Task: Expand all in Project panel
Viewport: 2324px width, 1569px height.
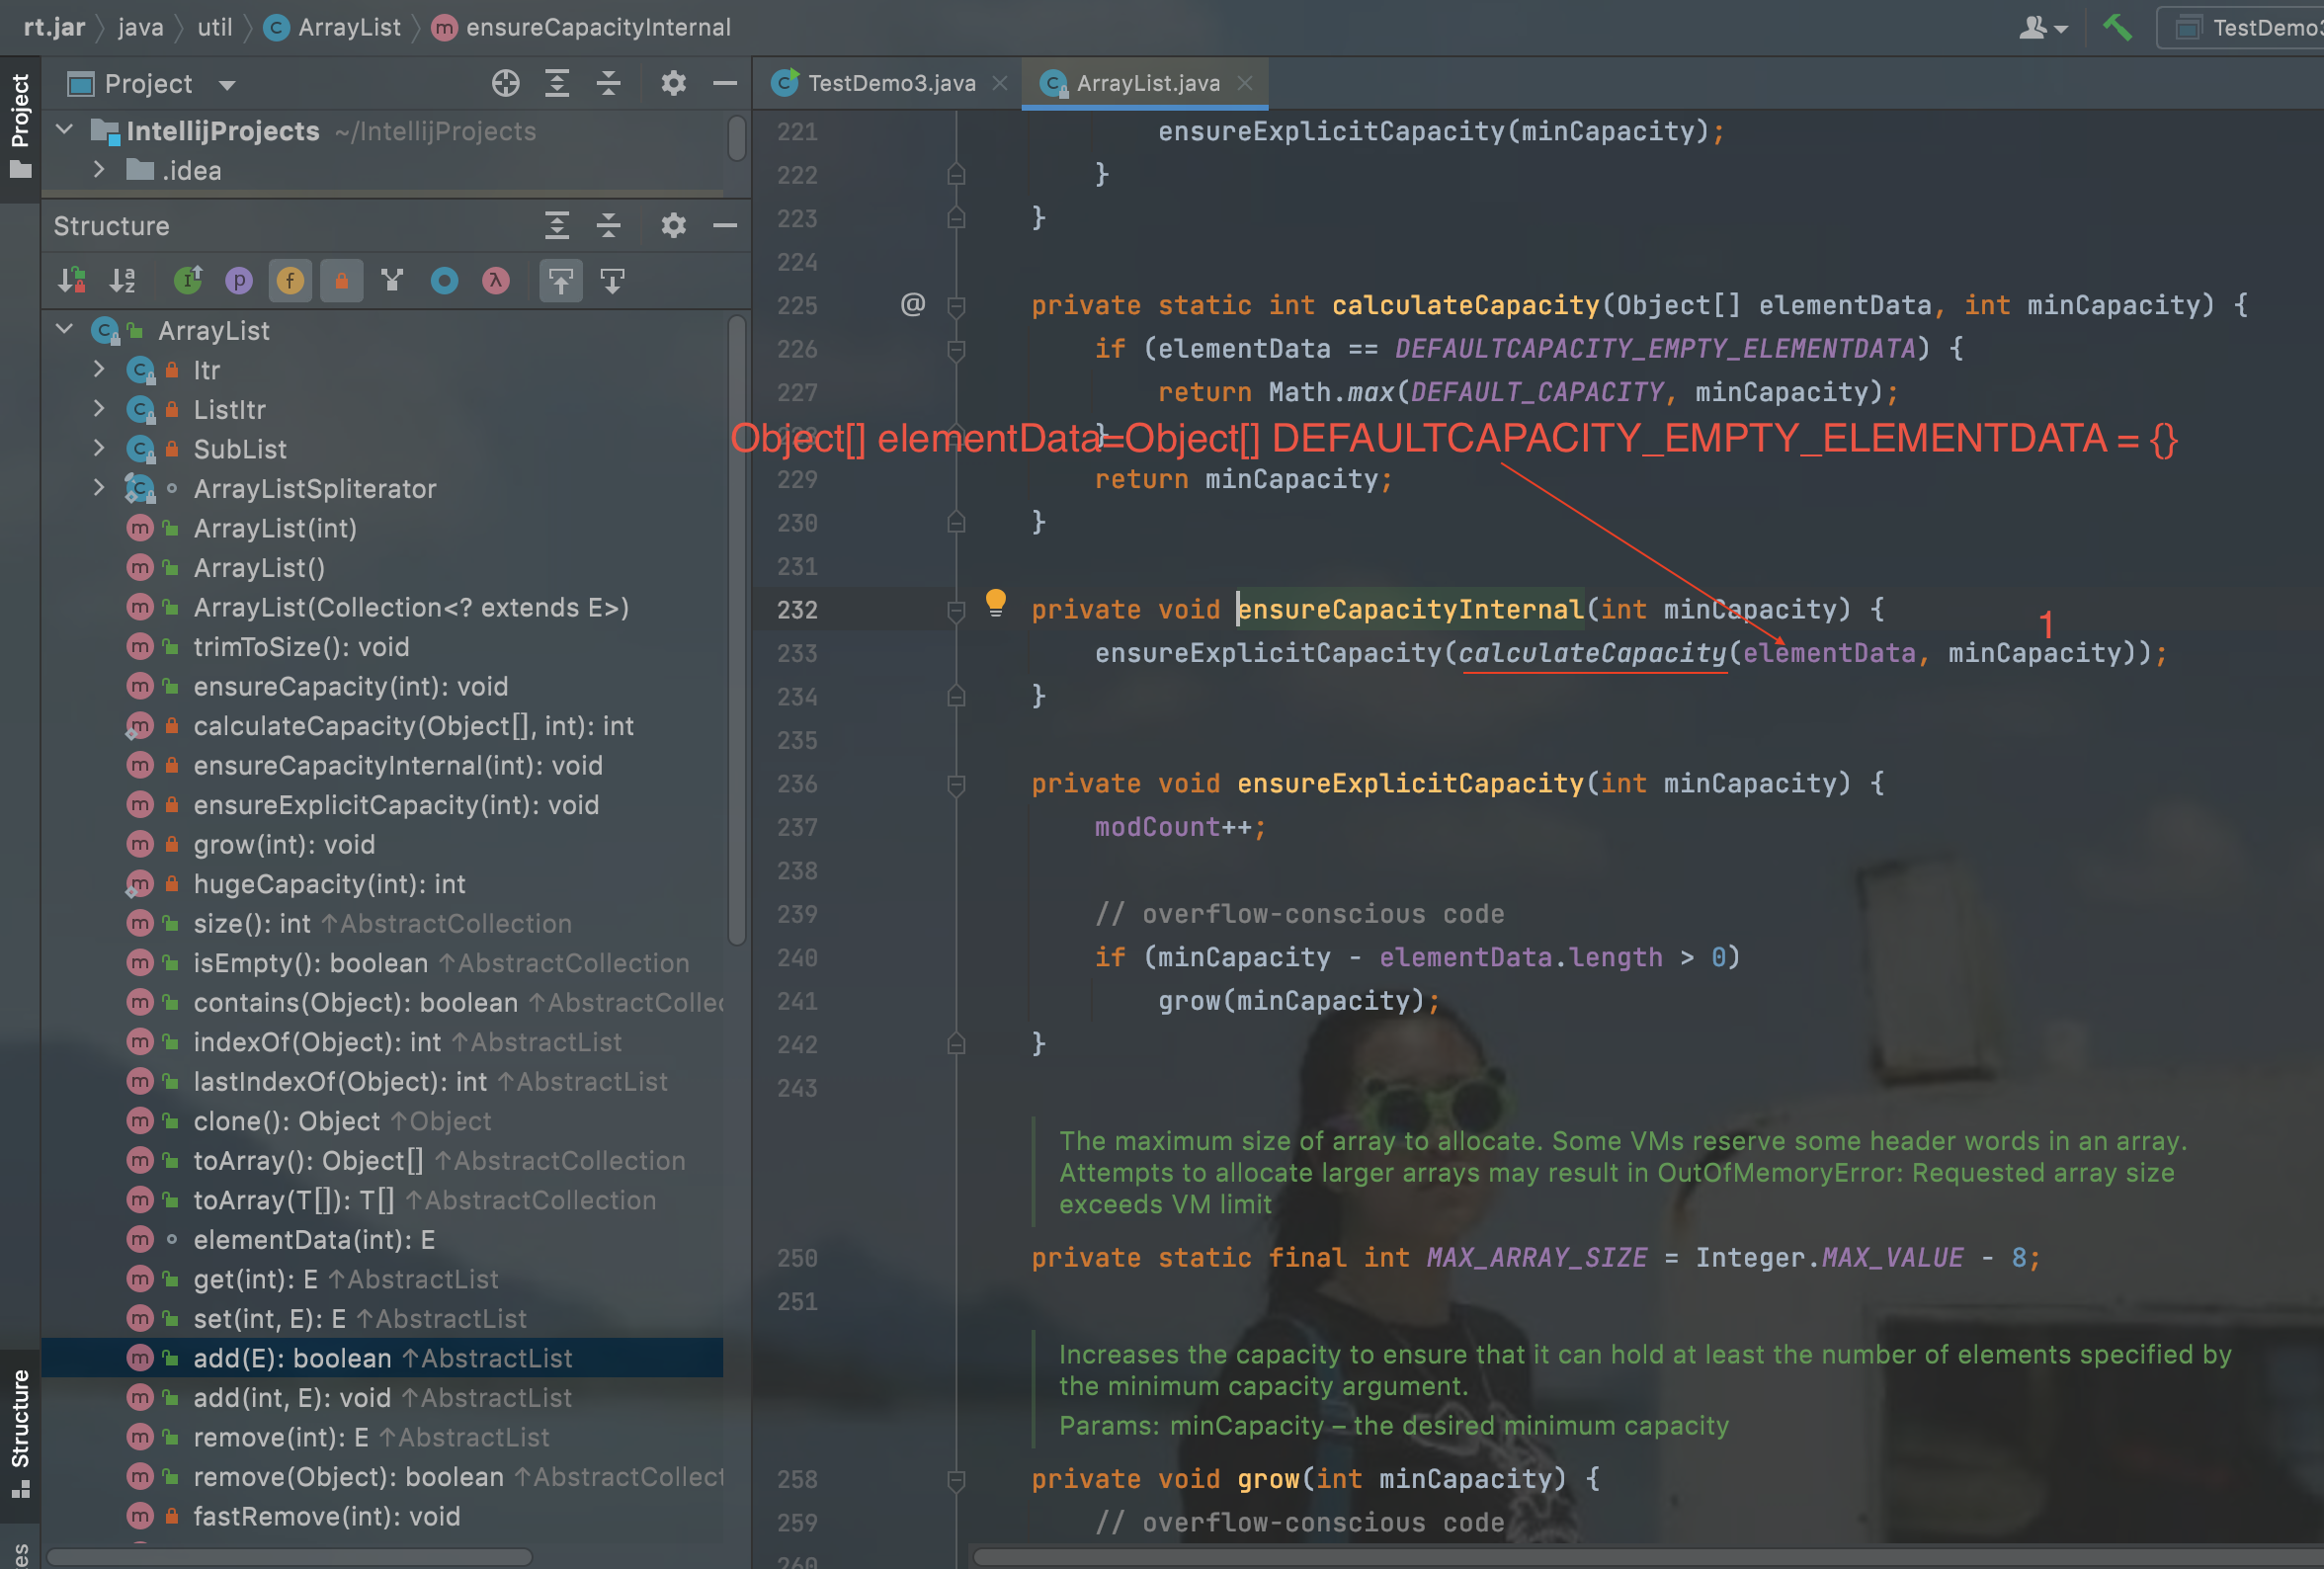Action: pos(557,83)
